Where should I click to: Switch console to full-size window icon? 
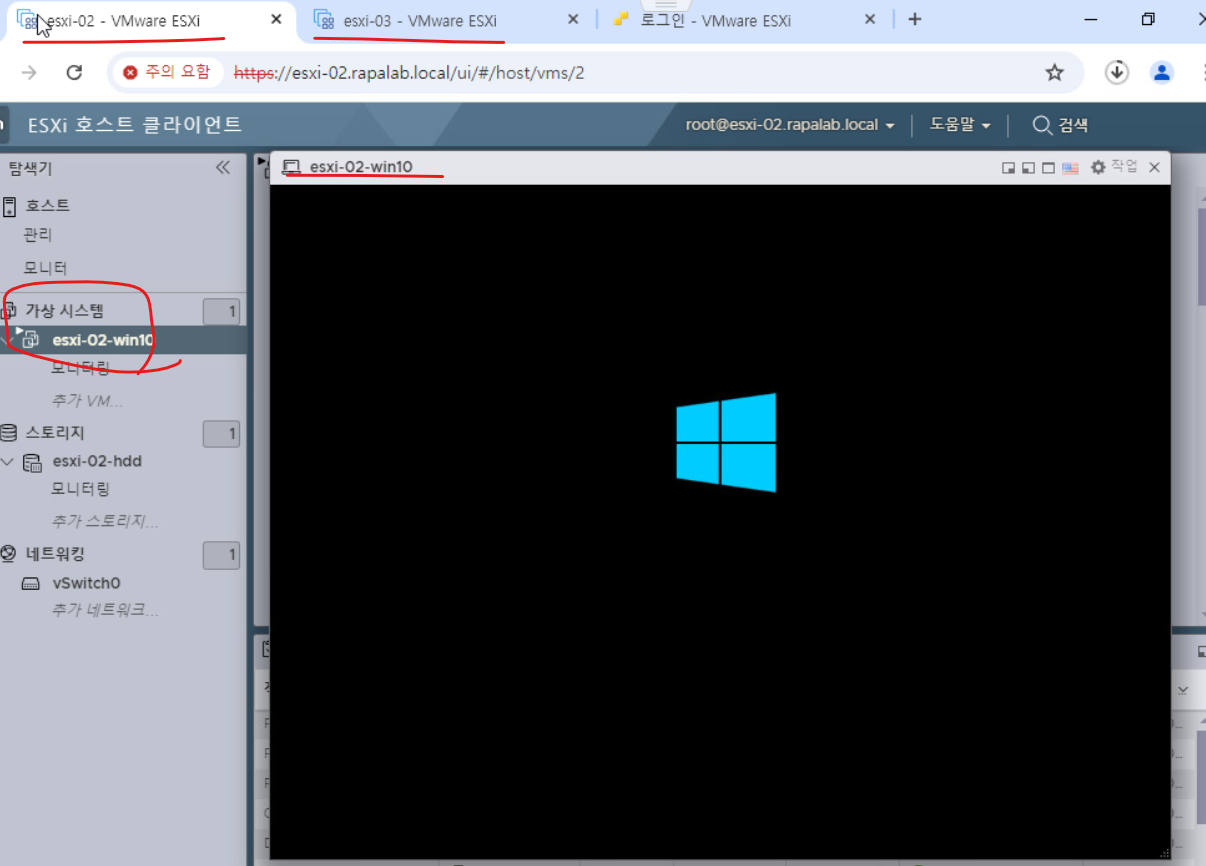(x=1048, y=168)
